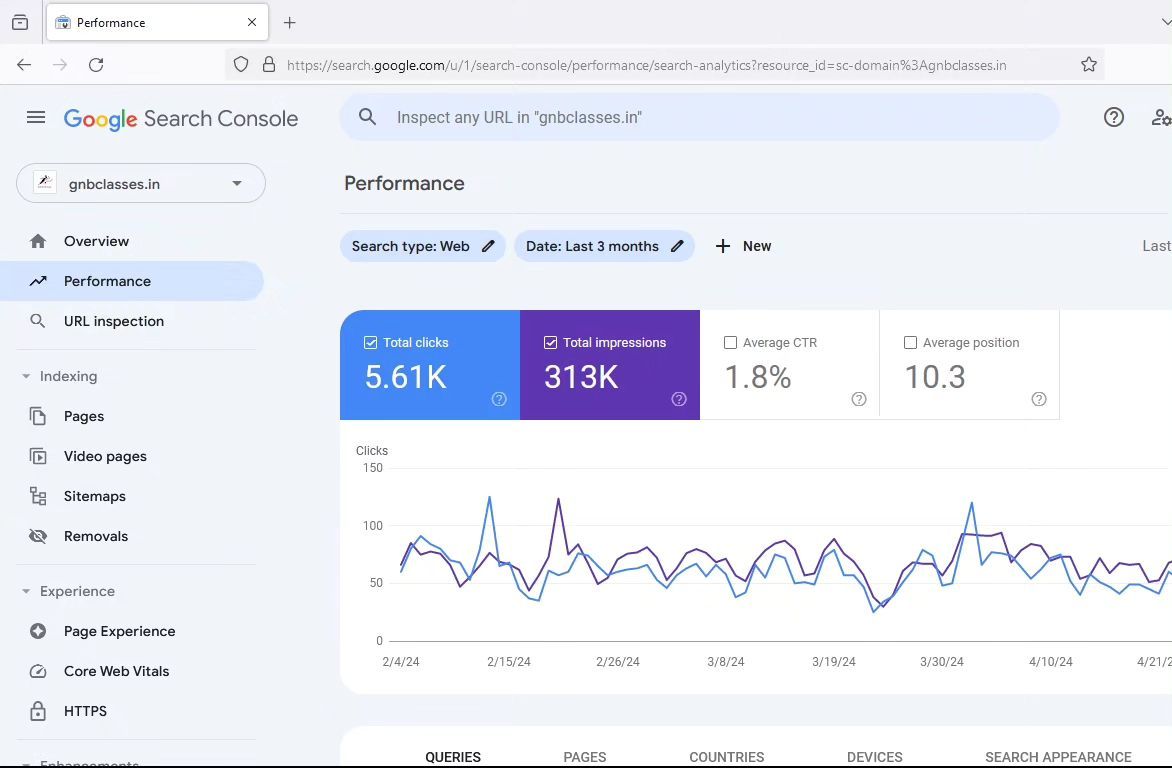Open the Help question mark icon
The height and width of the screenshot is (768, 1172).
pyautogui.click(x=1113, y=117)
